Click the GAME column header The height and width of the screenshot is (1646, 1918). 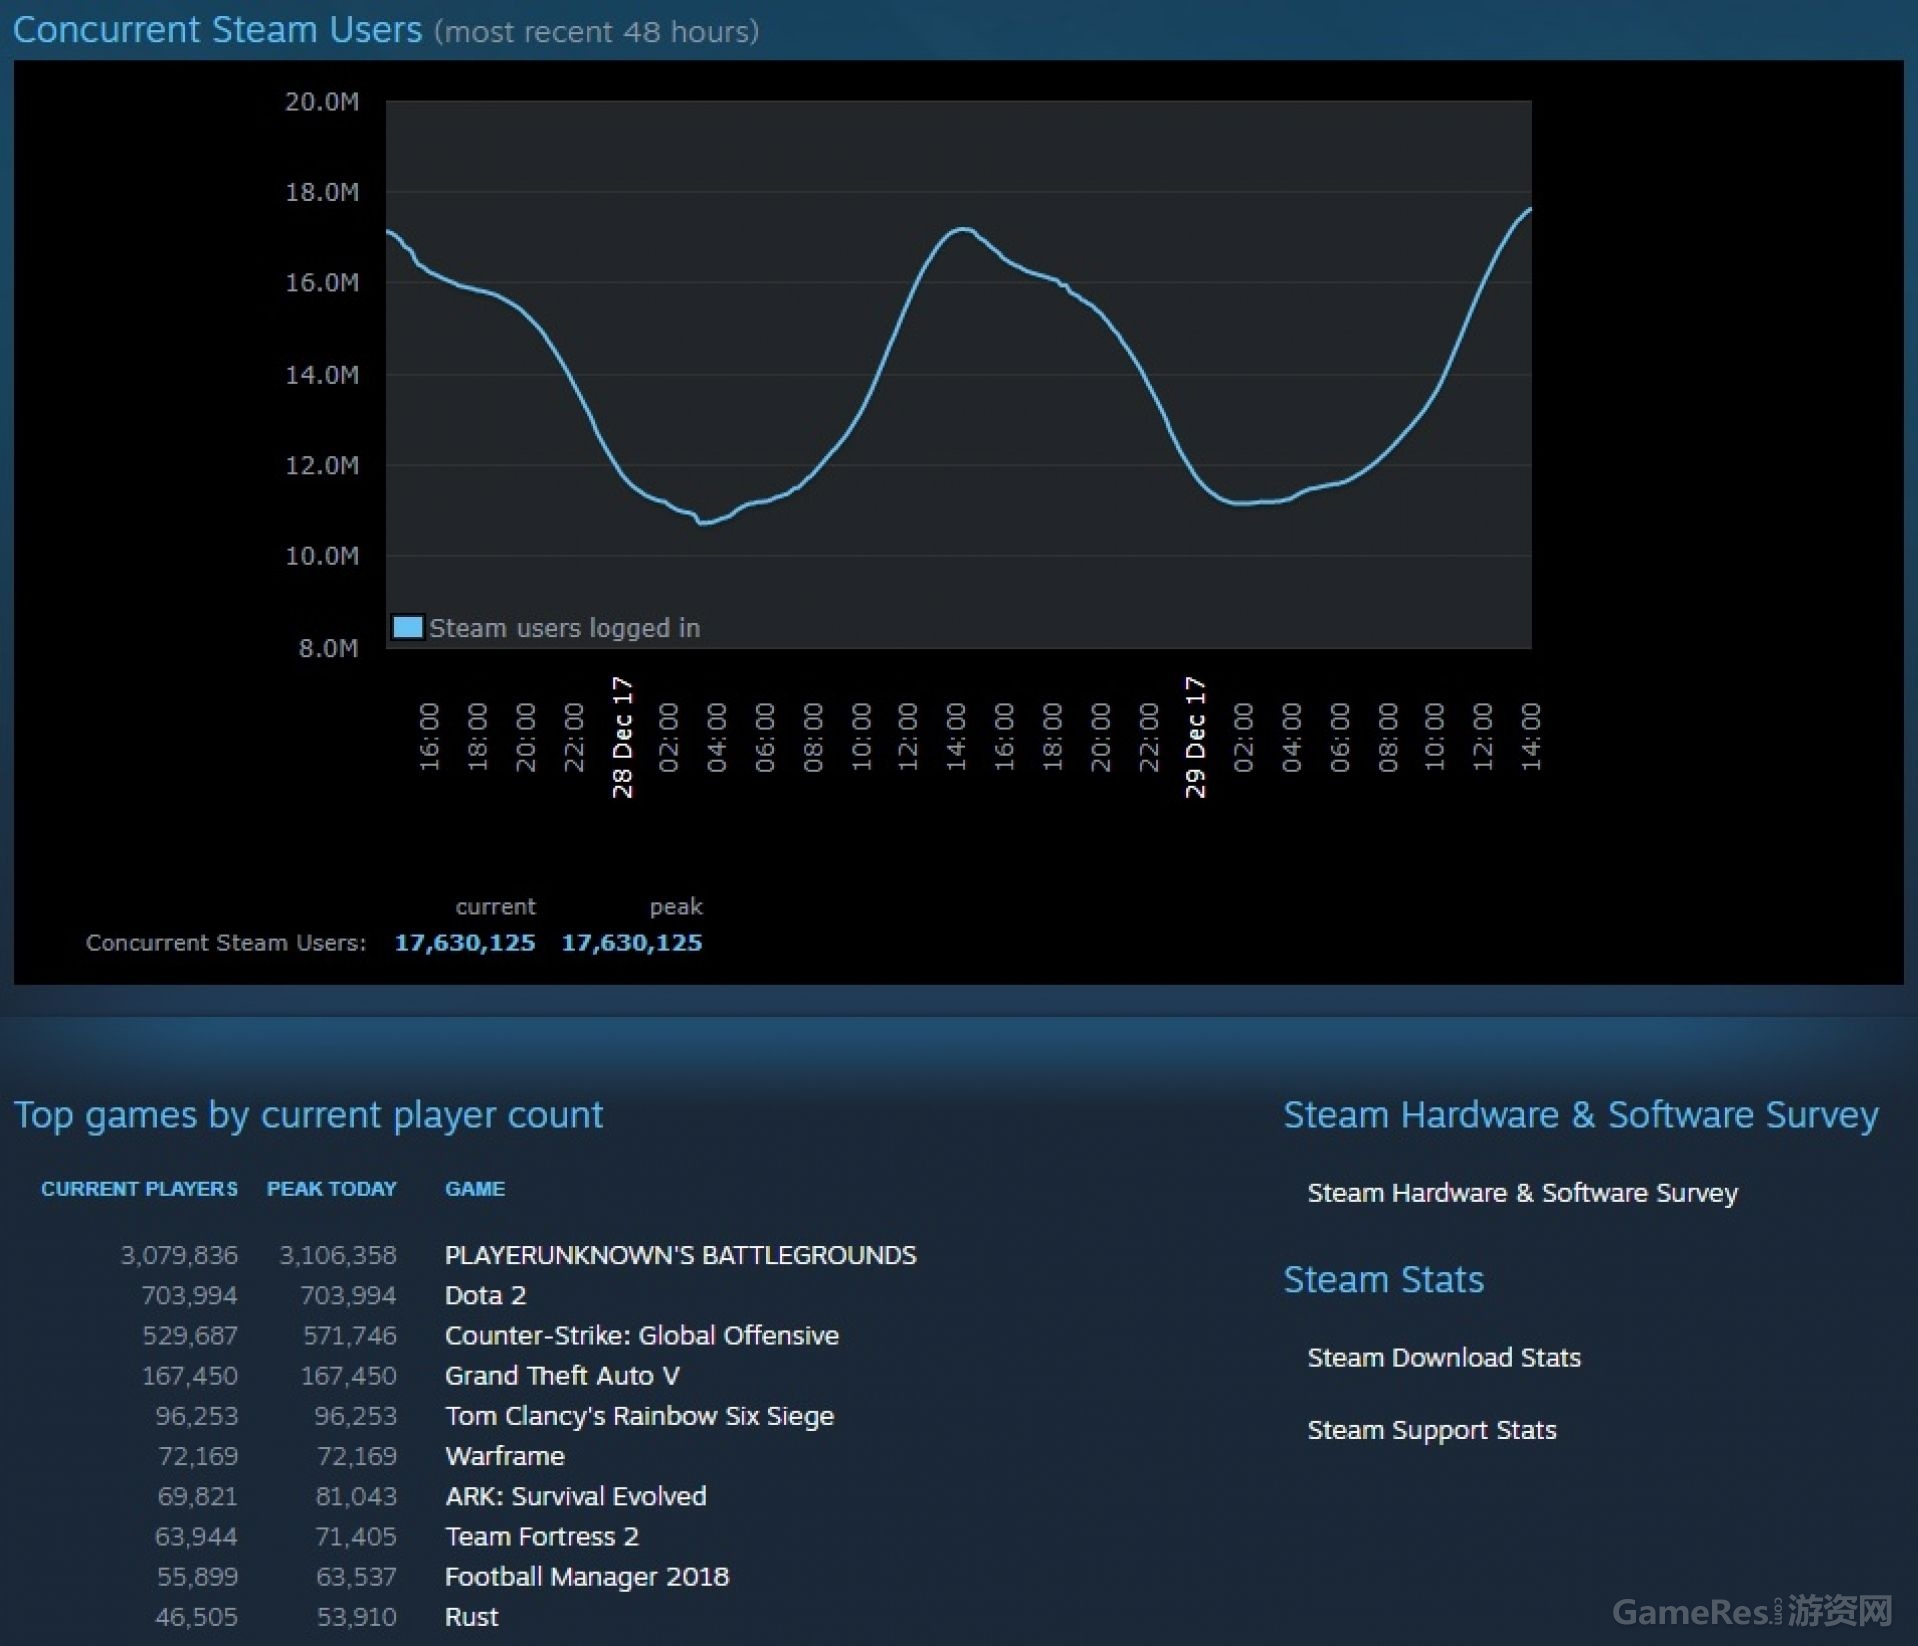click(475, 1189)
